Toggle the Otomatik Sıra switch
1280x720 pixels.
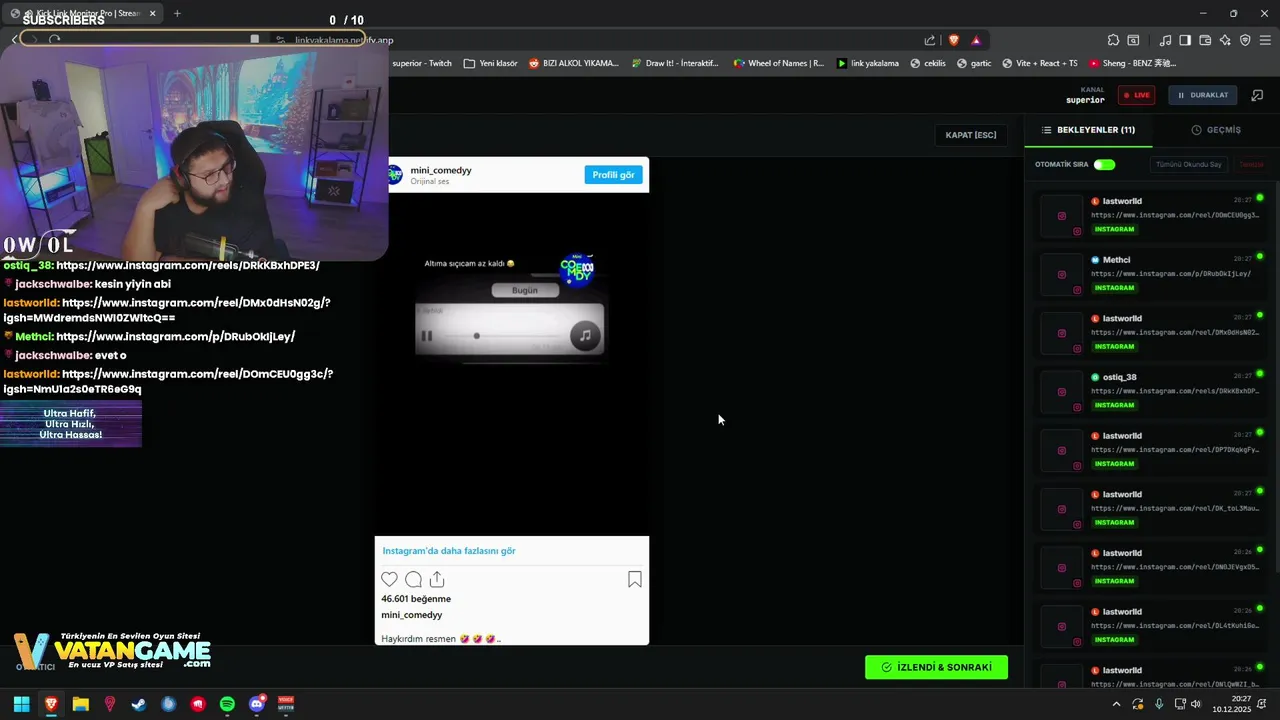coord(1104,164)
